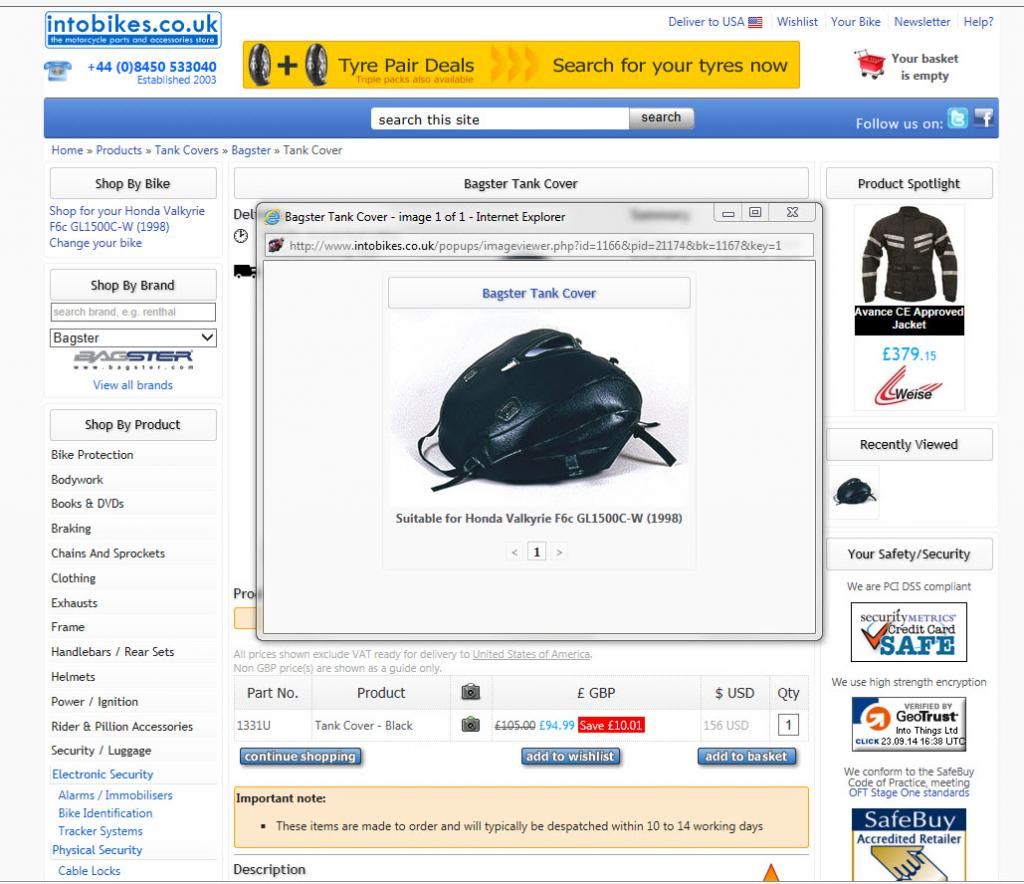
Task: Focus the search brand input field
Action: (133, 312)
